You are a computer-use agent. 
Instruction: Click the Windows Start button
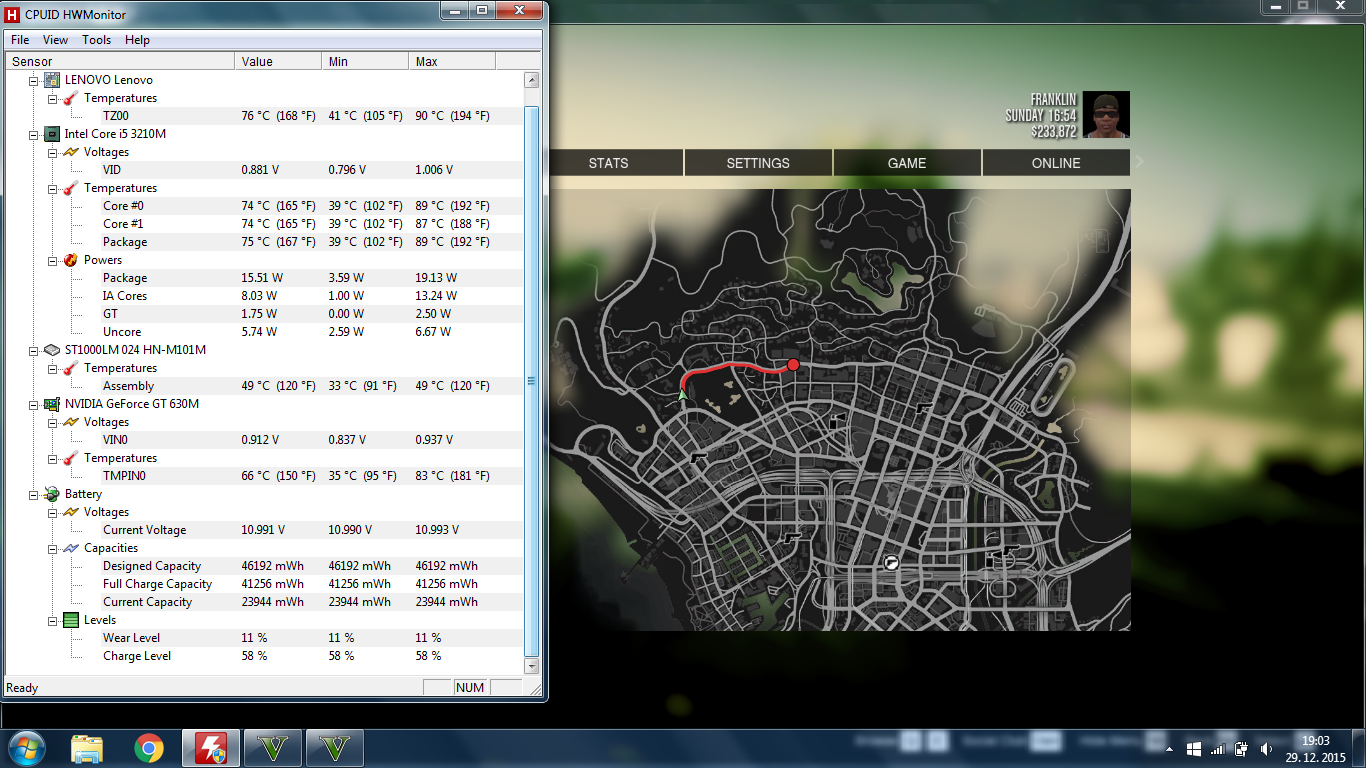point(26,748)
